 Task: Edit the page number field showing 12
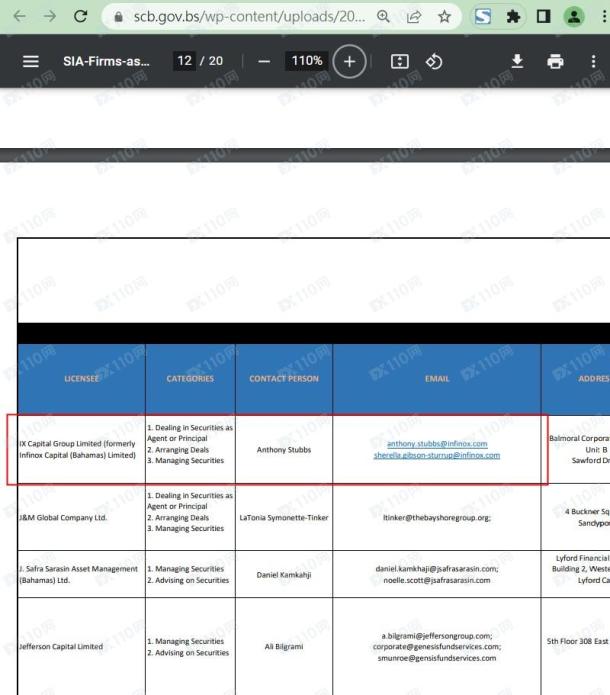tap(184, 61)
